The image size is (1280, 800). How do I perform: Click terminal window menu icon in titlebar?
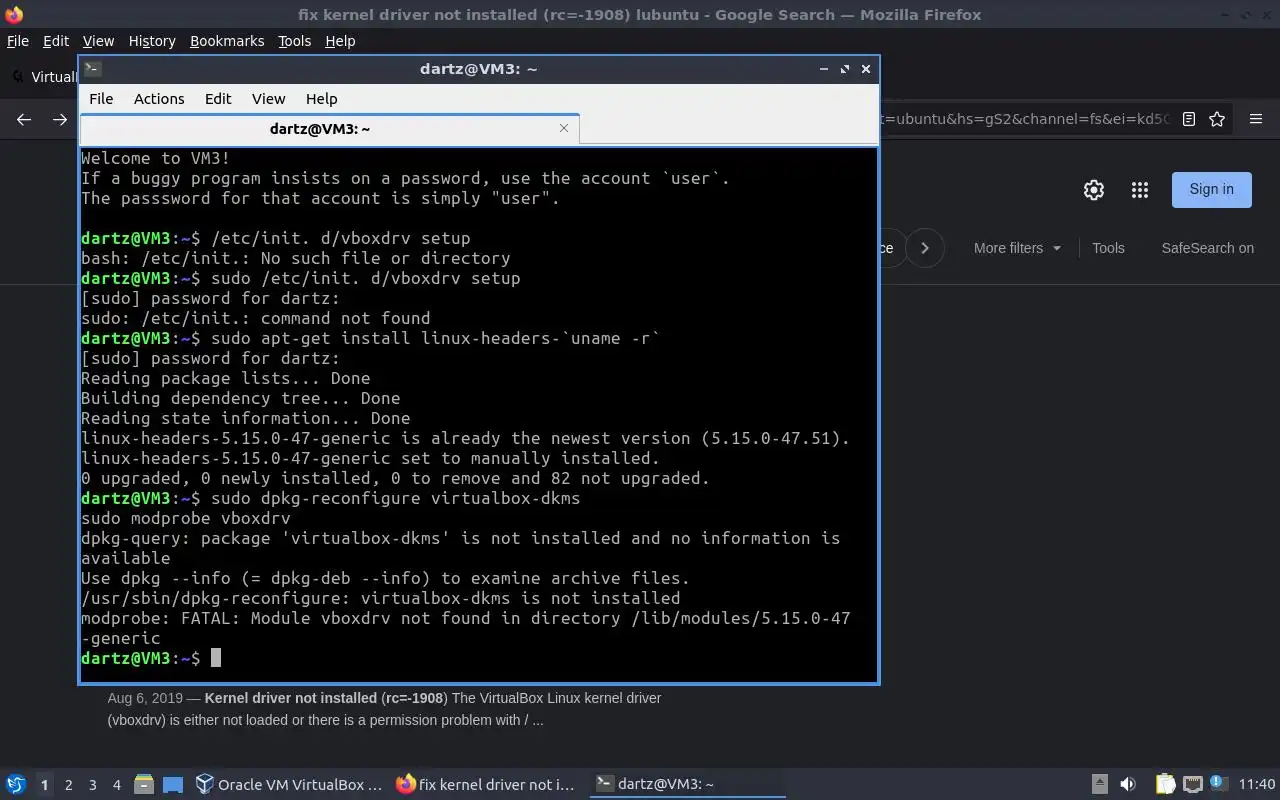pos(92,68)
